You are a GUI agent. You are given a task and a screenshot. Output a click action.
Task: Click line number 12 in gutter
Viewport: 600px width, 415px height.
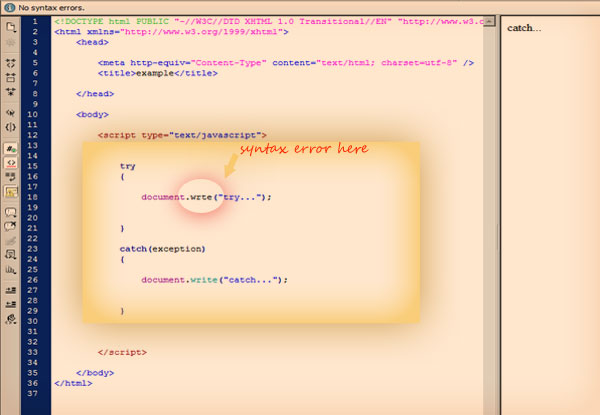33,135
